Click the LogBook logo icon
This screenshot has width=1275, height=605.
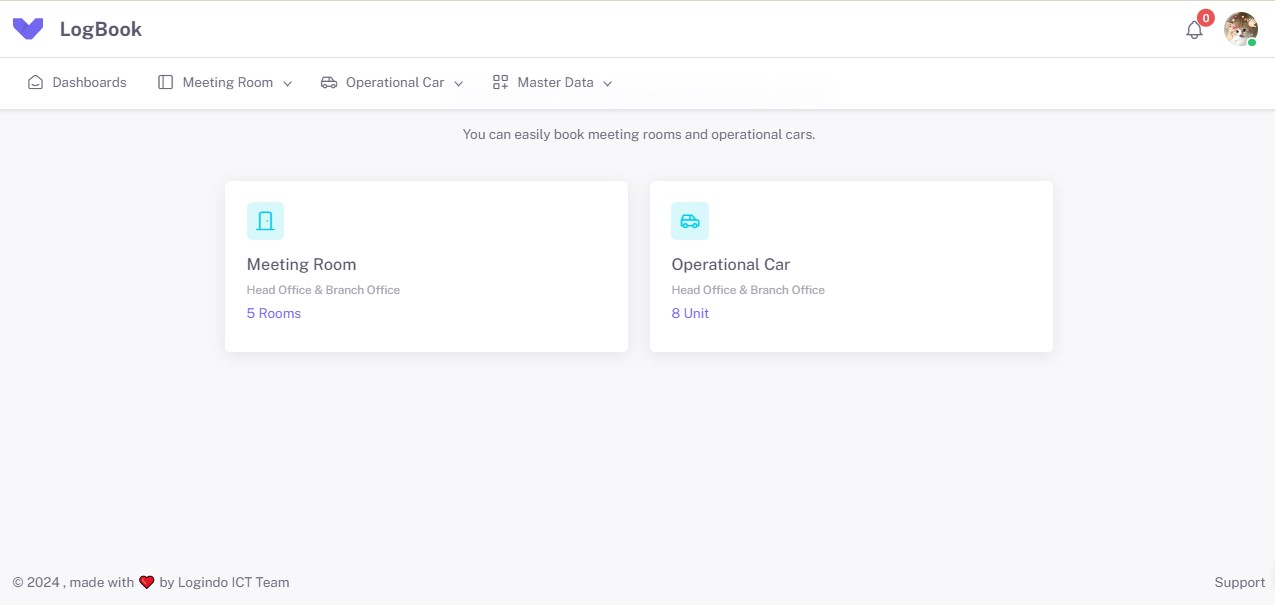click(x=27, y=28)
